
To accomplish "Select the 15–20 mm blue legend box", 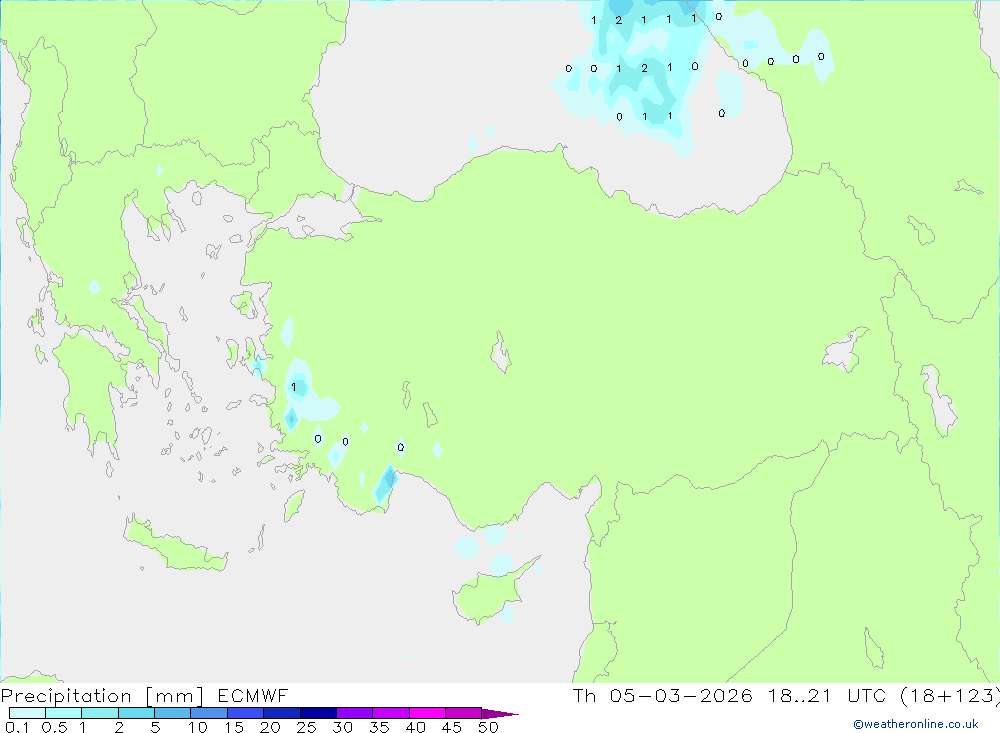I will pyautogui.click(x=245, y=713).
